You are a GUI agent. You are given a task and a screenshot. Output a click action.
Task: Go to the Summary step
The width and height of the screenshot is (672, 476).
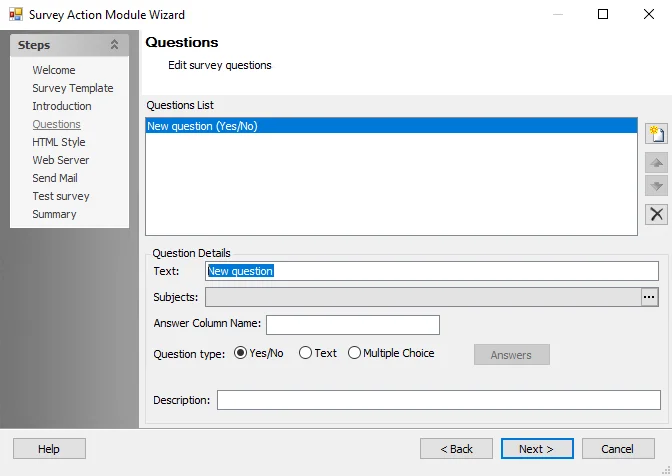pyautogui.click(x=54, y=214)
